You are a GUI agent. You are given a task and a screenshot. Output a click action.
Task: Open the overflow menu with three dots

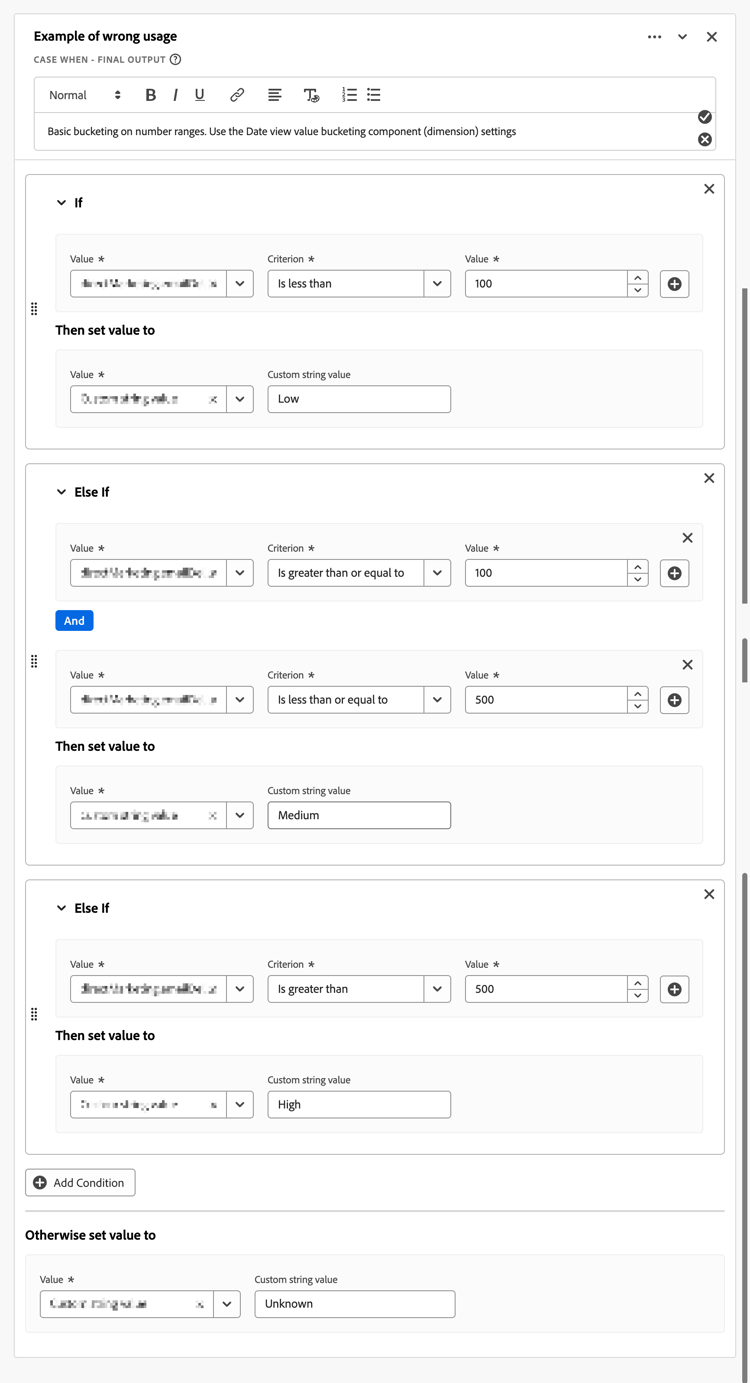point(655,36)
